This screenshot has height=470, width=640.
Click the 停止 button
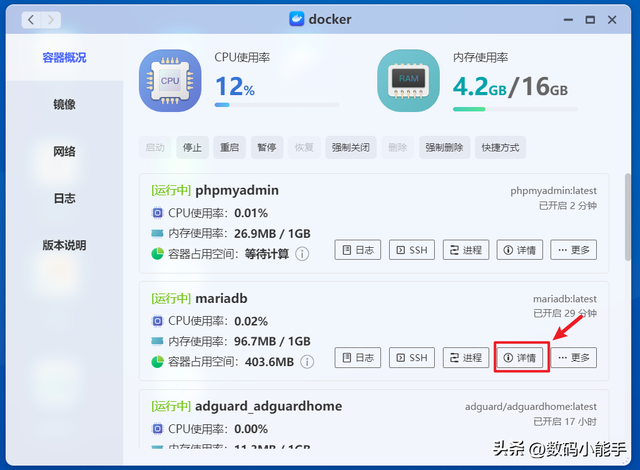coord(192,147)
